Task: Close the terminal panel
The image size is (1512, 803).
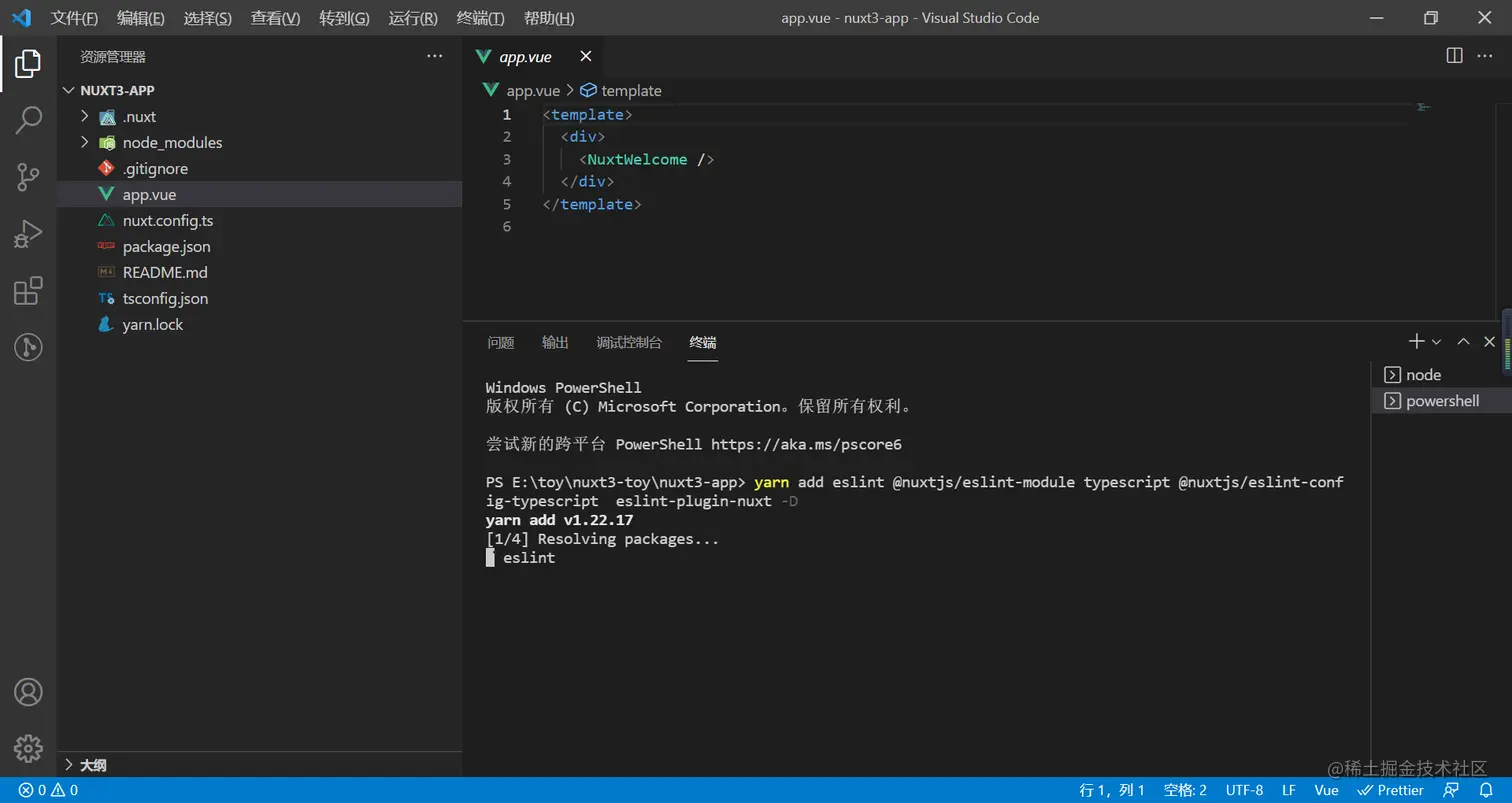Action: (1489, 342)
